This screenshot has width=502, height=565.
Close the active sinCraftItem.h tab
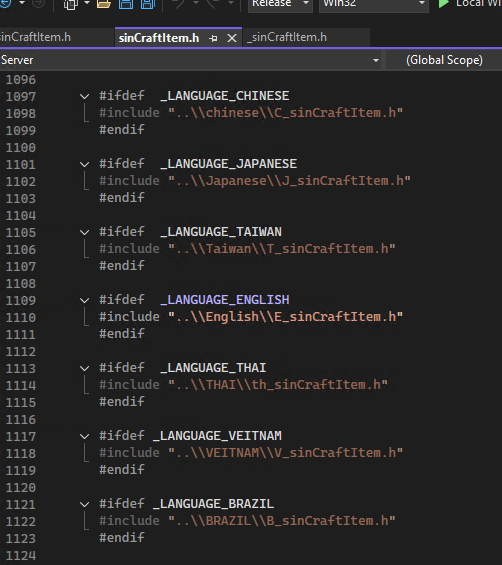coord(232,38)
